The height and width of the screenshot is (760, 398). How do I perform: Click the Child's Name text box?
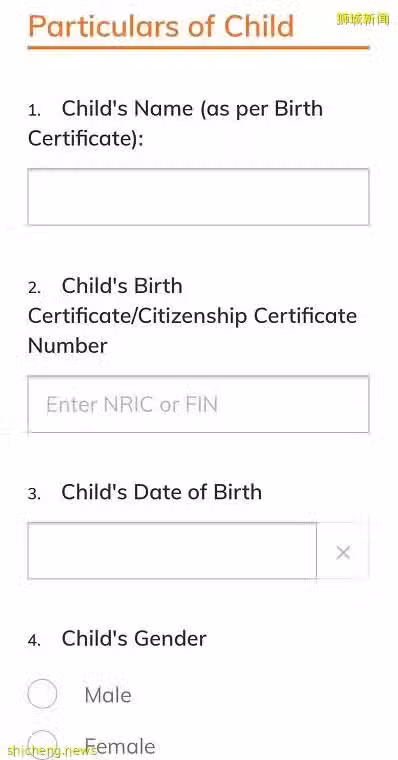tap(198, 197)
